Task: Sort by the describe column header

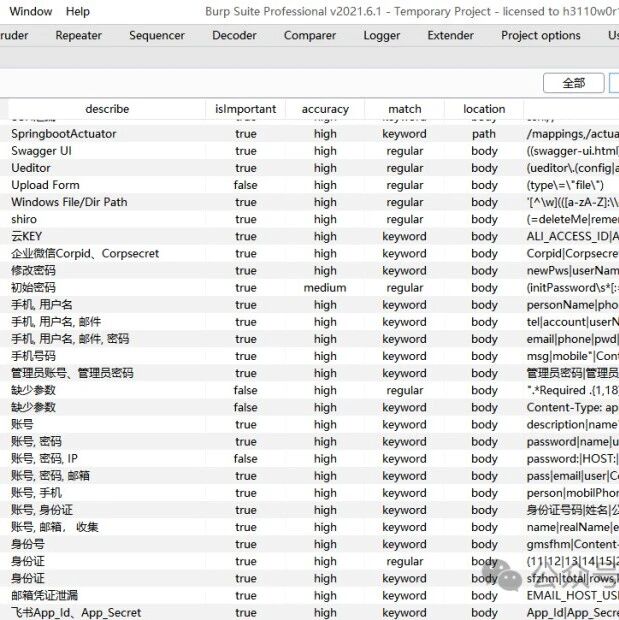Action: pyautogui.click(x=107, y=109)
